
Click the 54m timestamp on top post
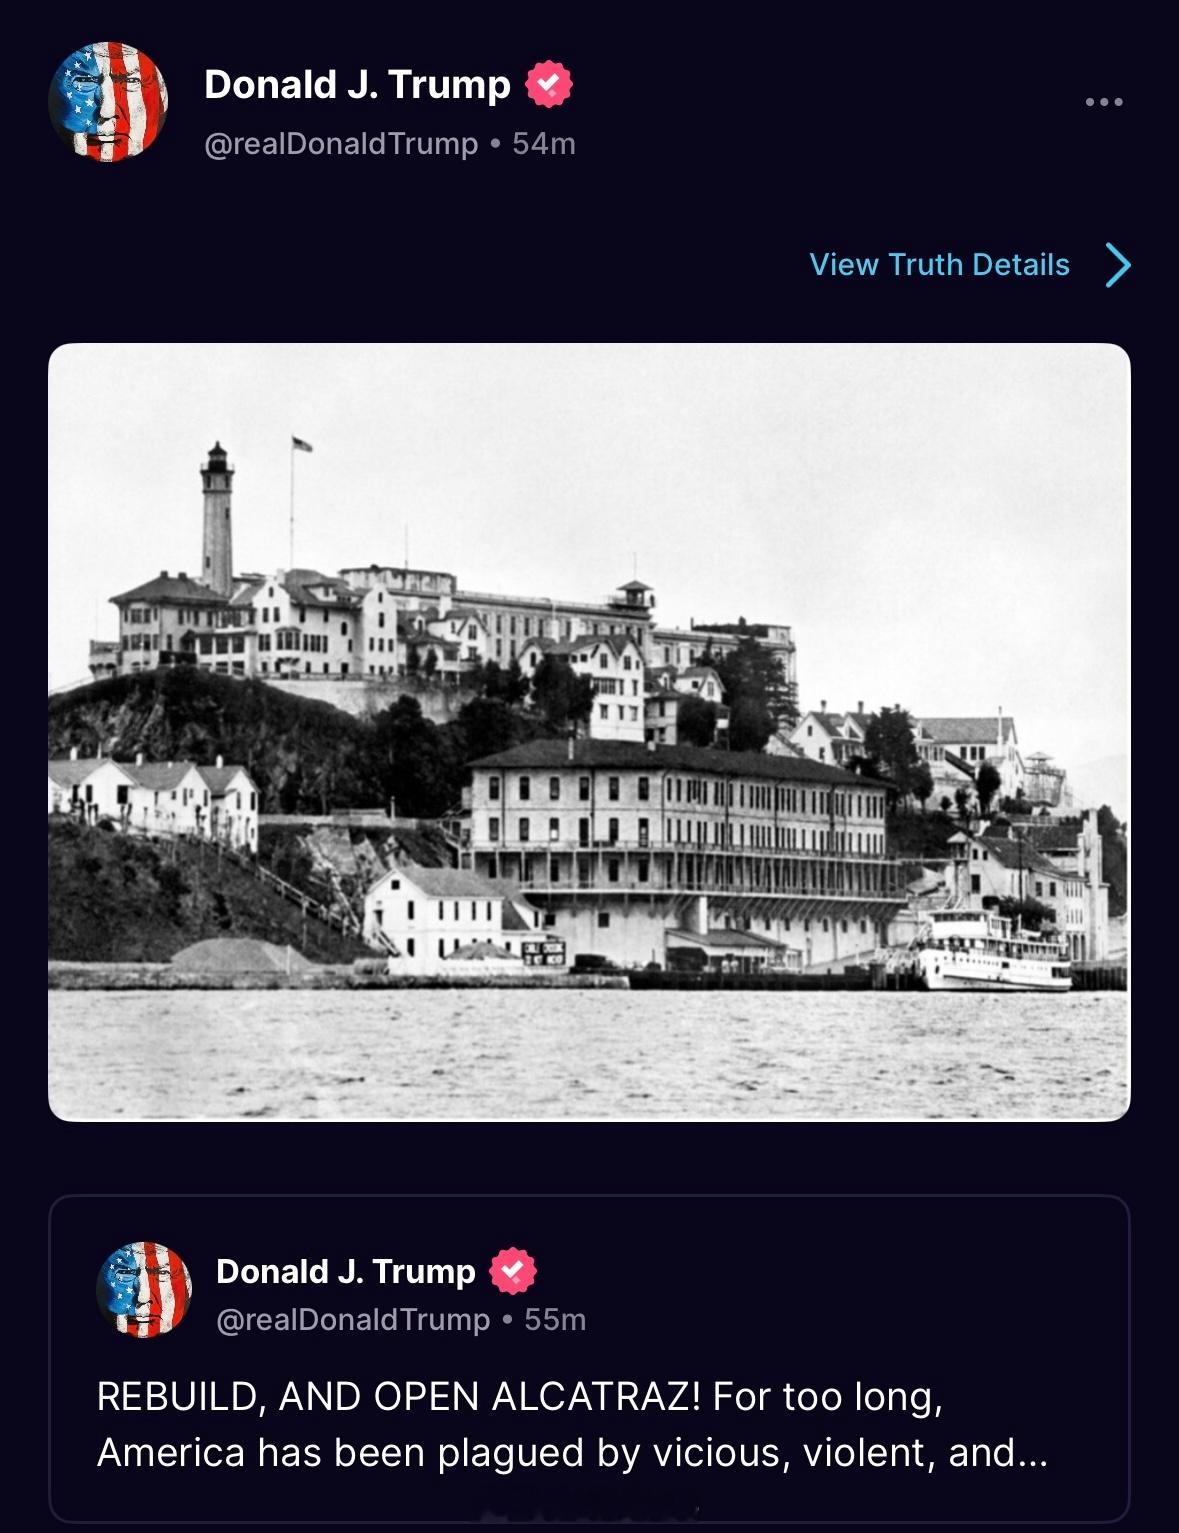pyautogui.click(x=544, y=144)
